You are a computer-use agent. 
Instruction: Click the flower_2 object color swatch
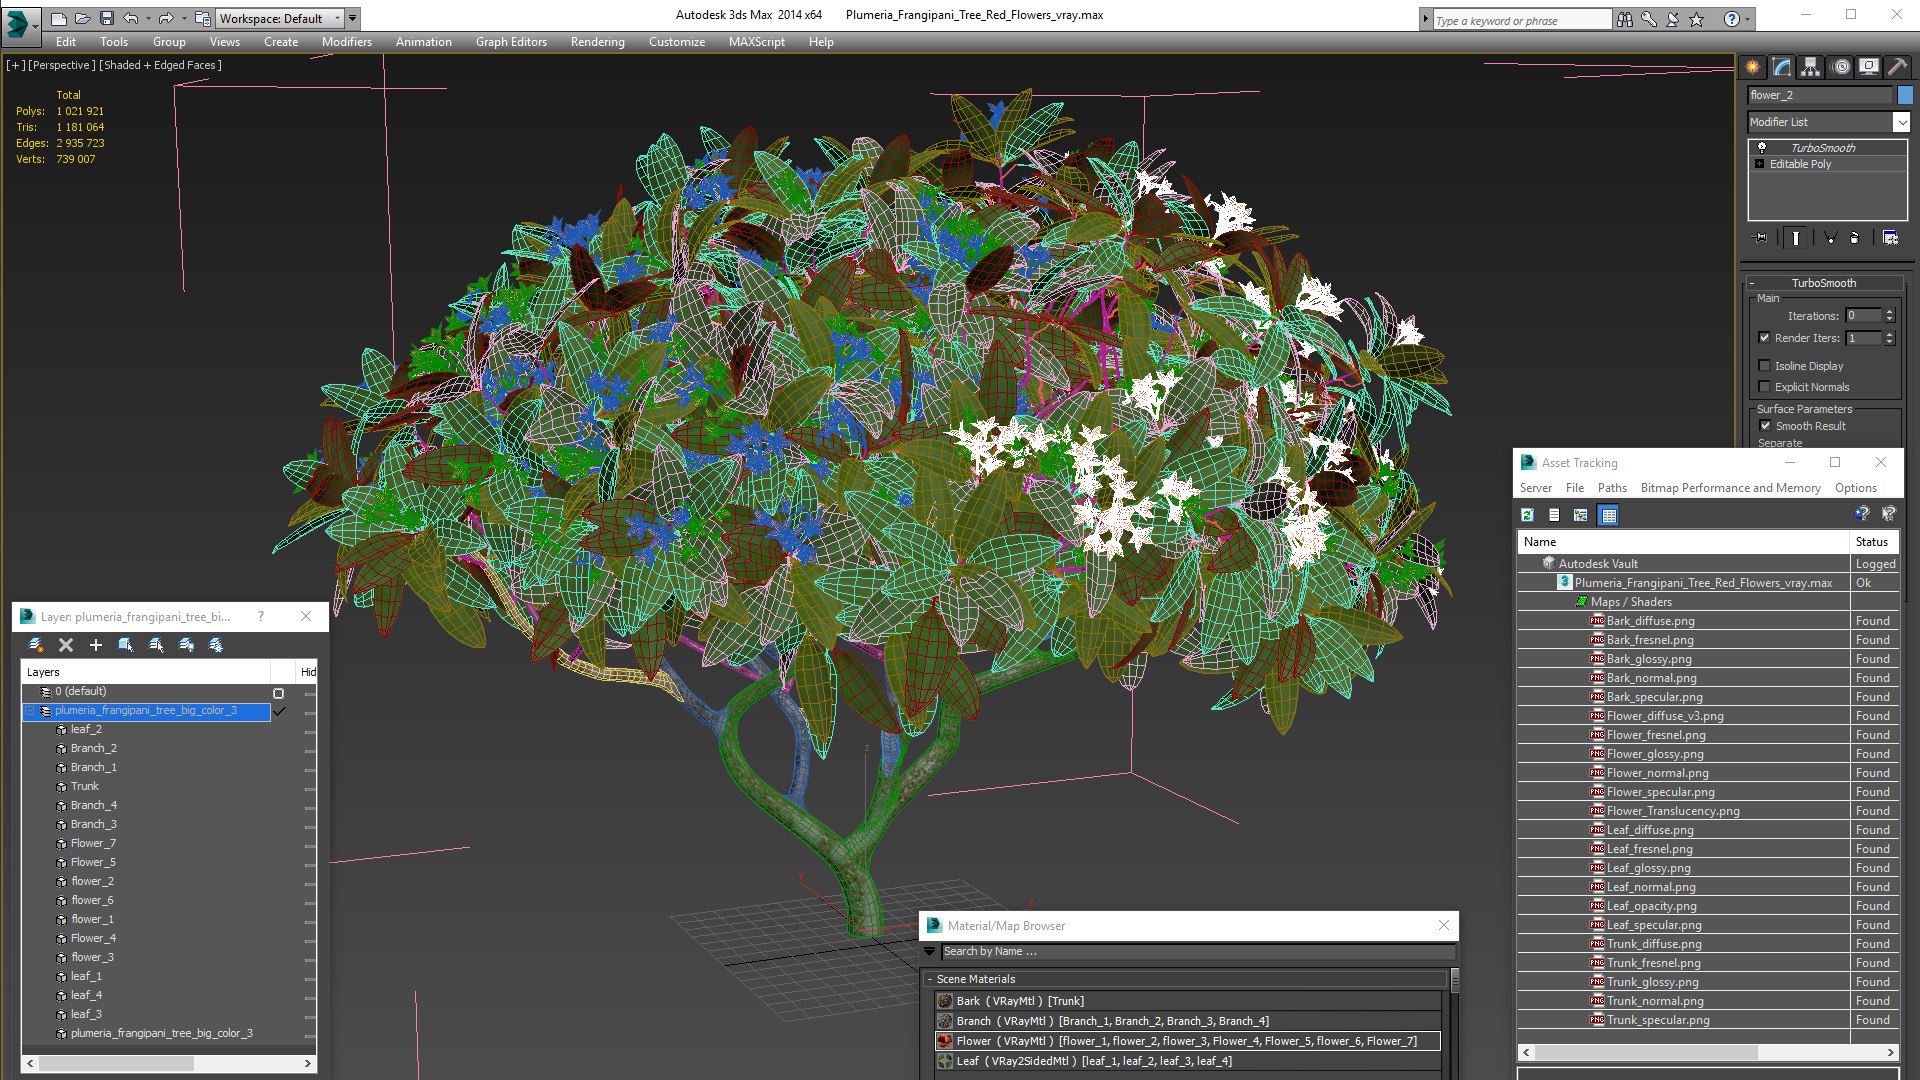[x=1905, y=95]
